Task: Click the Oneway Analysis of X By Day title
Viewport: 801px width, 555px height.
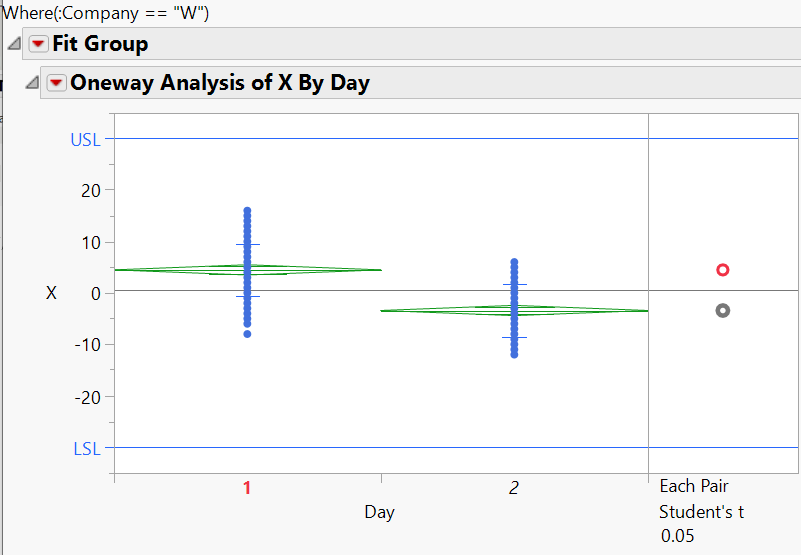Action: (220, 83)
